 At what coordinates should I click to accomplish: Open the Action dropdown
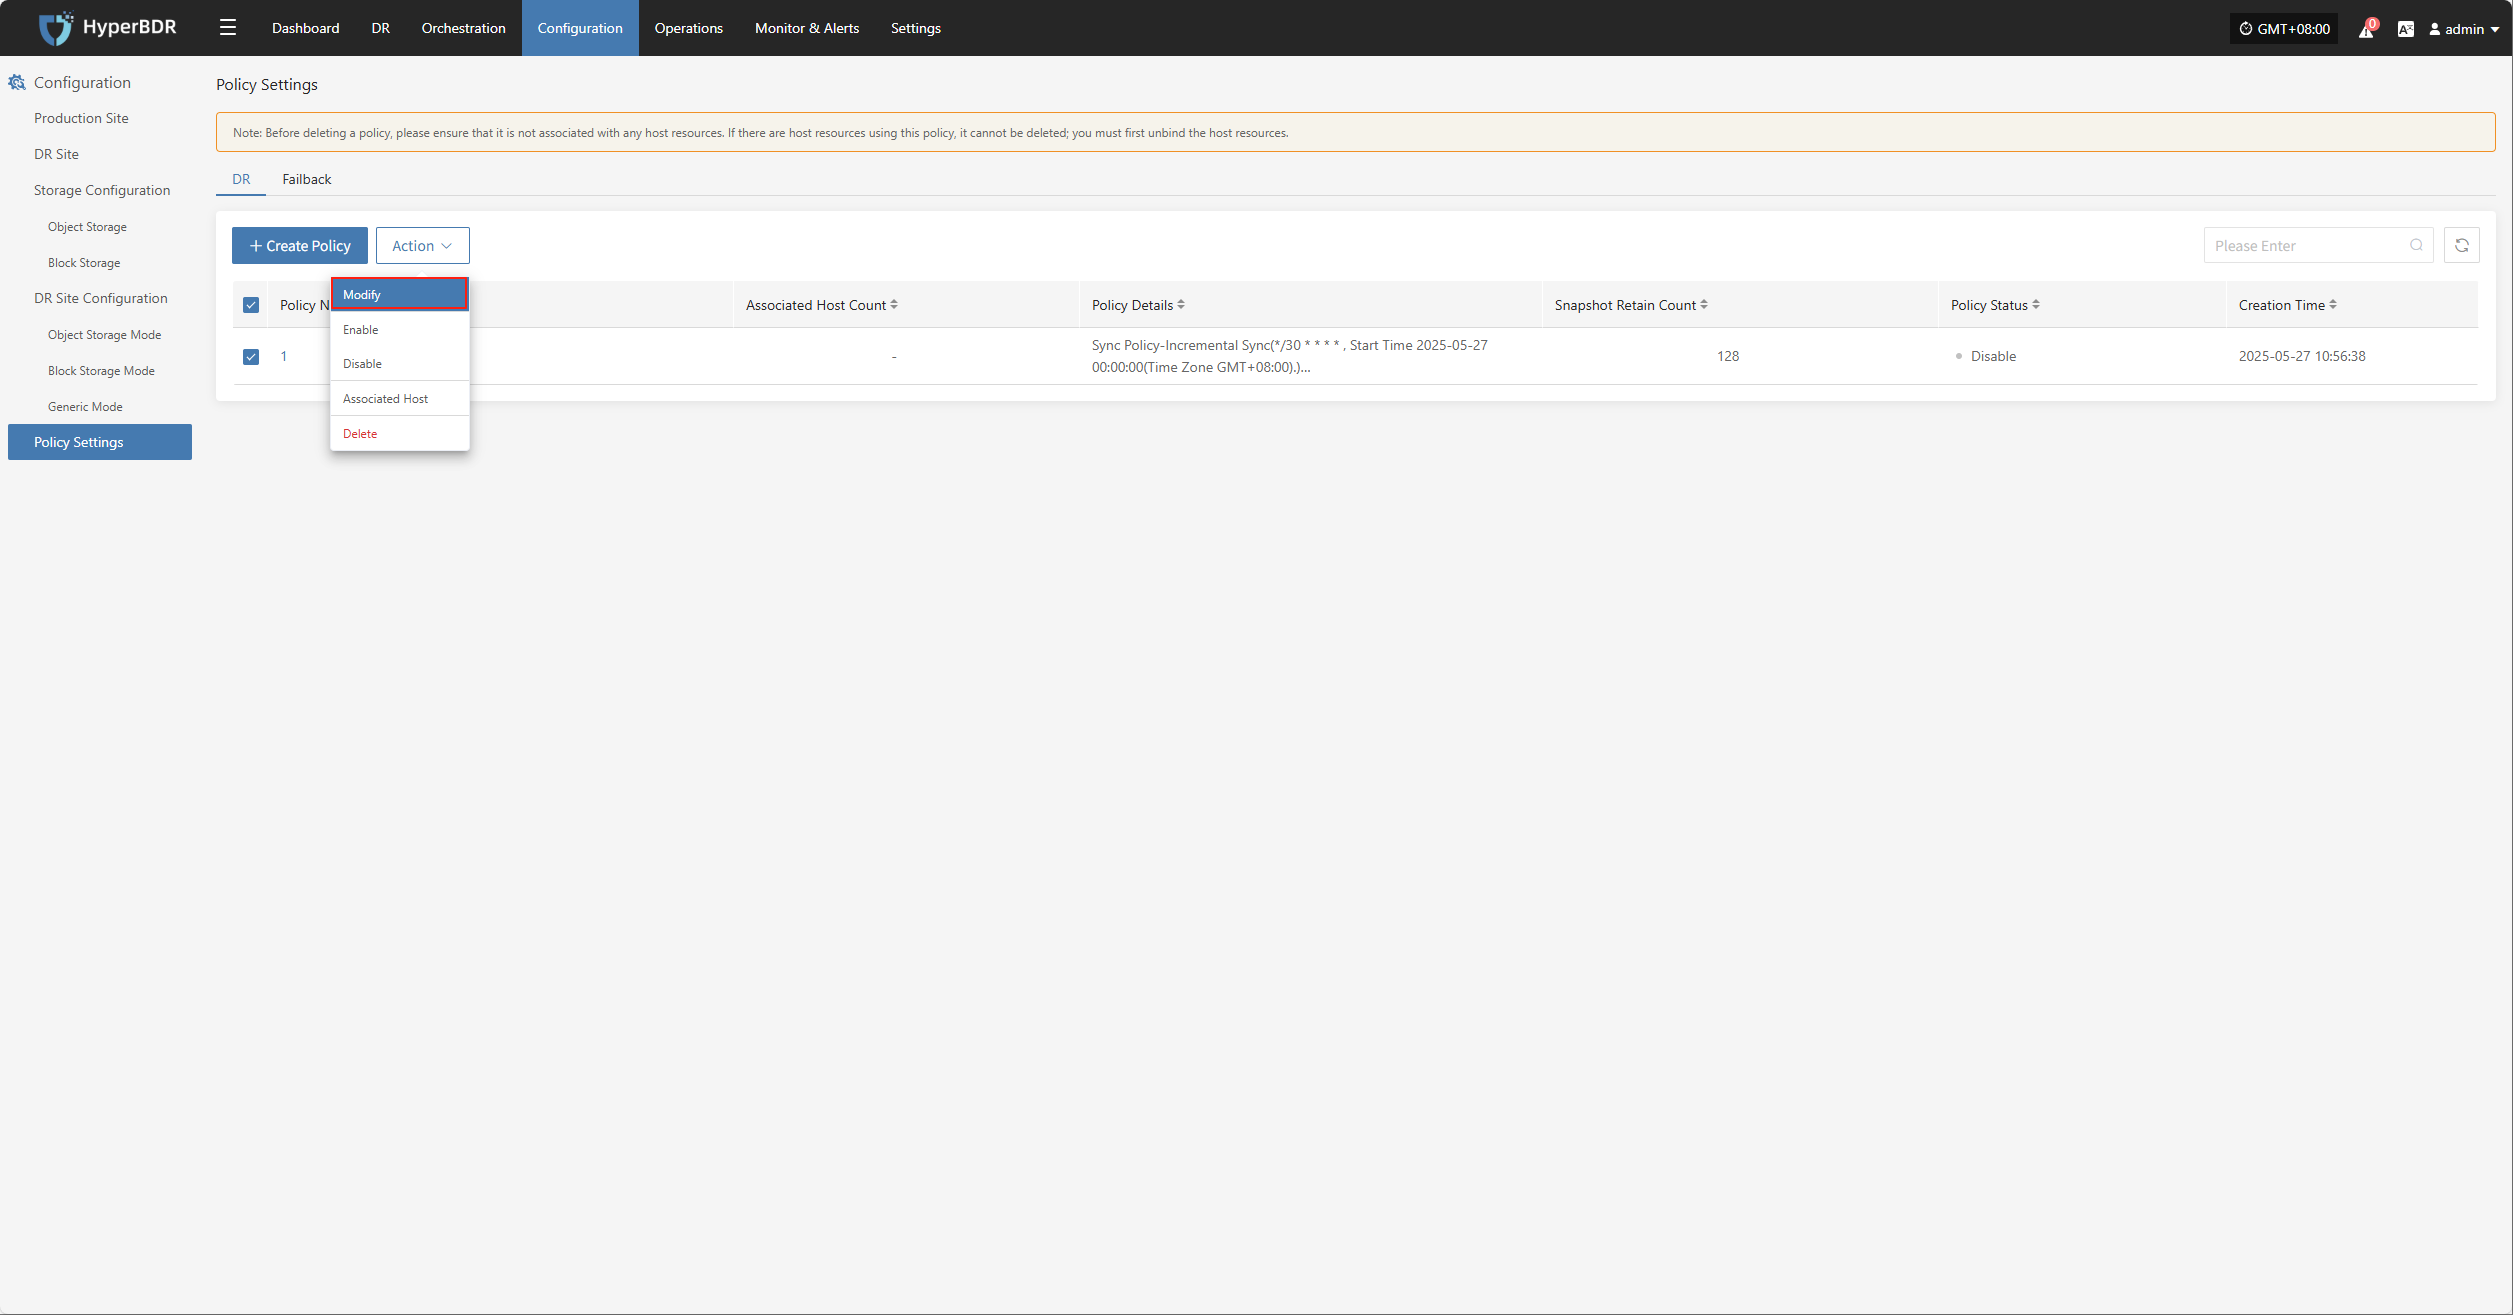[422, 246]
